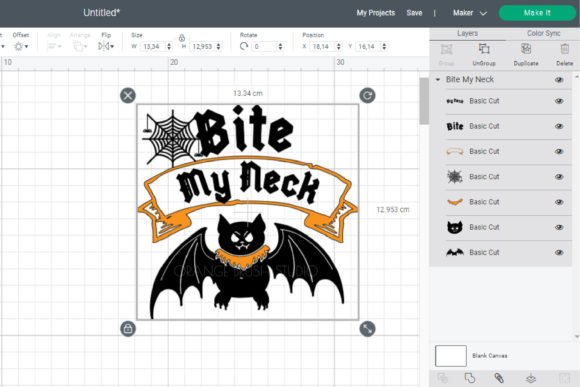The height and width of the screenshot is (387, 580).
Task: Click the Layers panel scrollbar
Action: point(576,206)
